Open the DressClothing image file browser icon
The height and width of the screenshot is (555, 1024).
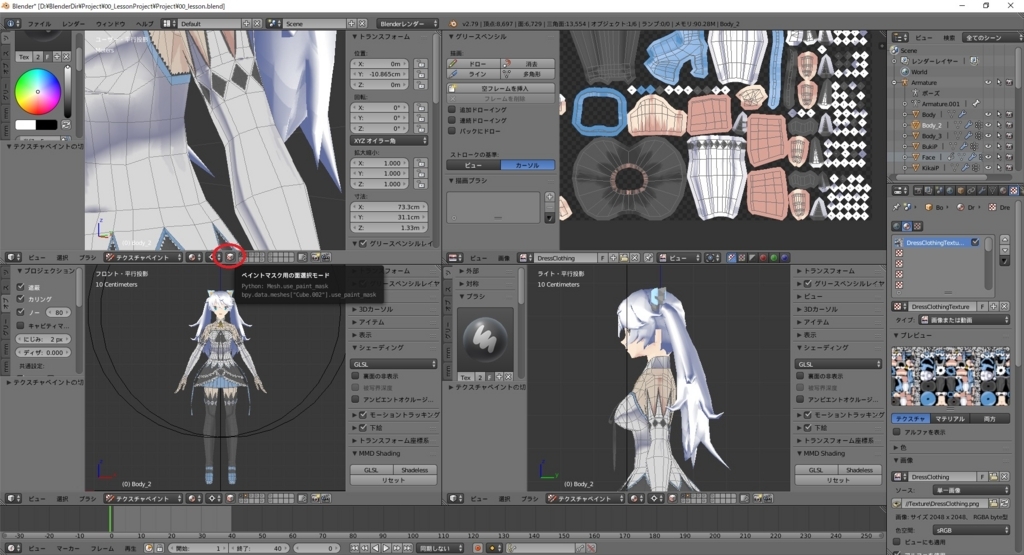pyautogui.click(x=624, y=258)
